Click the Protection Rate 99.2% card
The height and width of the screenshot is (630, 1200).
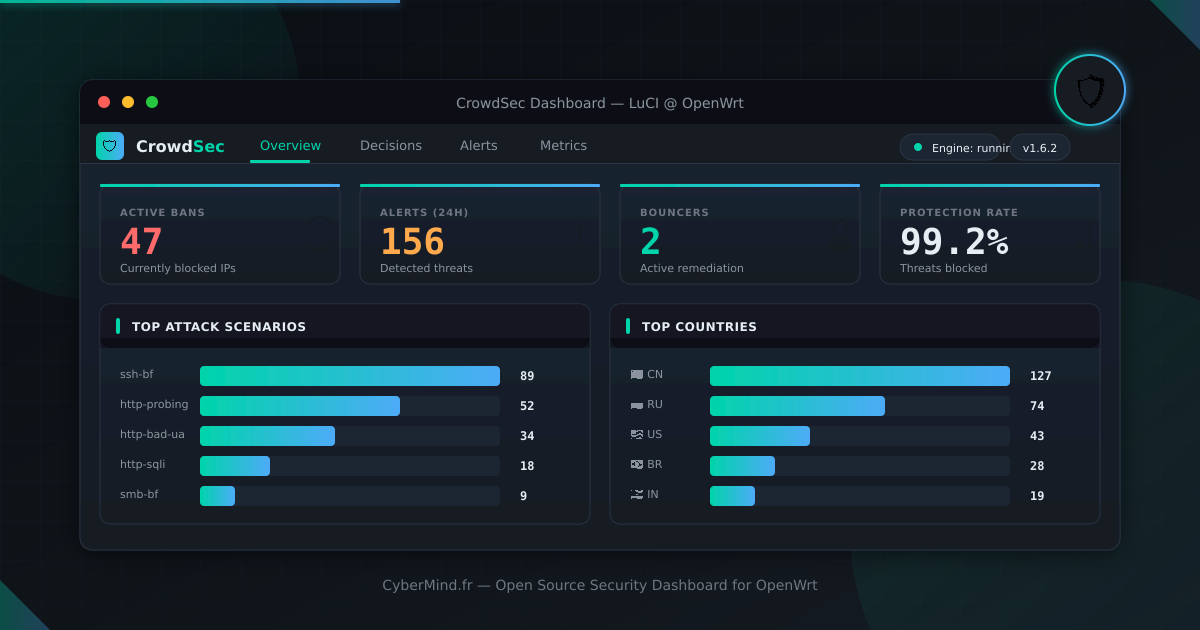[x=990, y=233]
